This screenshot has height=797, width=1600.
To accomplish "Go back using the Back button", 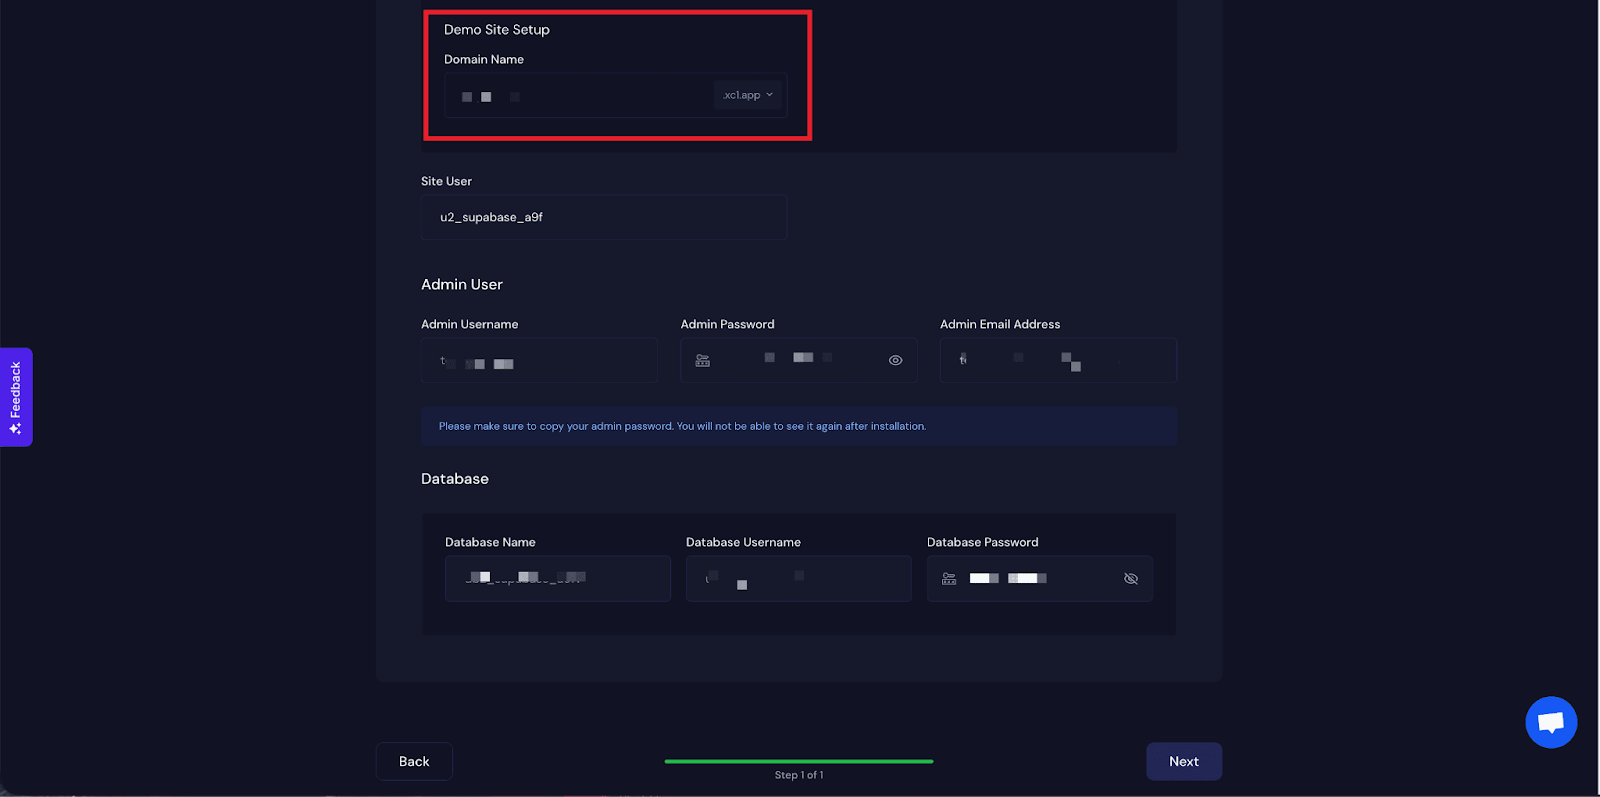I will click(414, 762).
